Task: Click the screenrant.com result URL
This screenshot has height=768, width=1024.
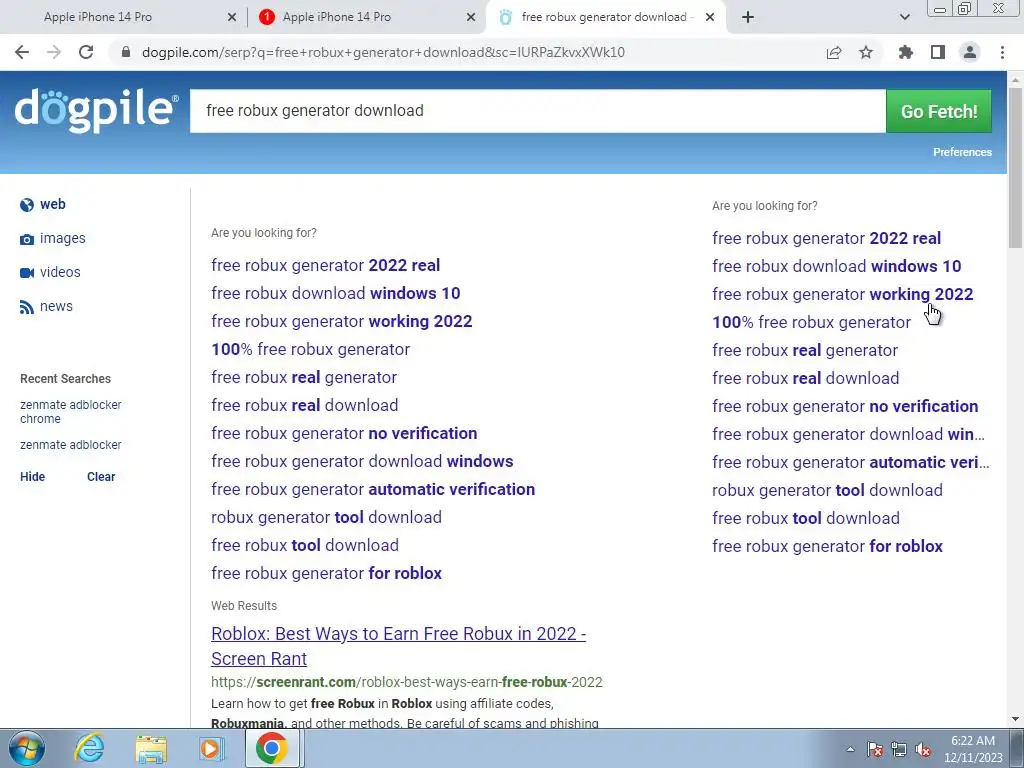Action: pyautogui.click(x=406, y=682)
